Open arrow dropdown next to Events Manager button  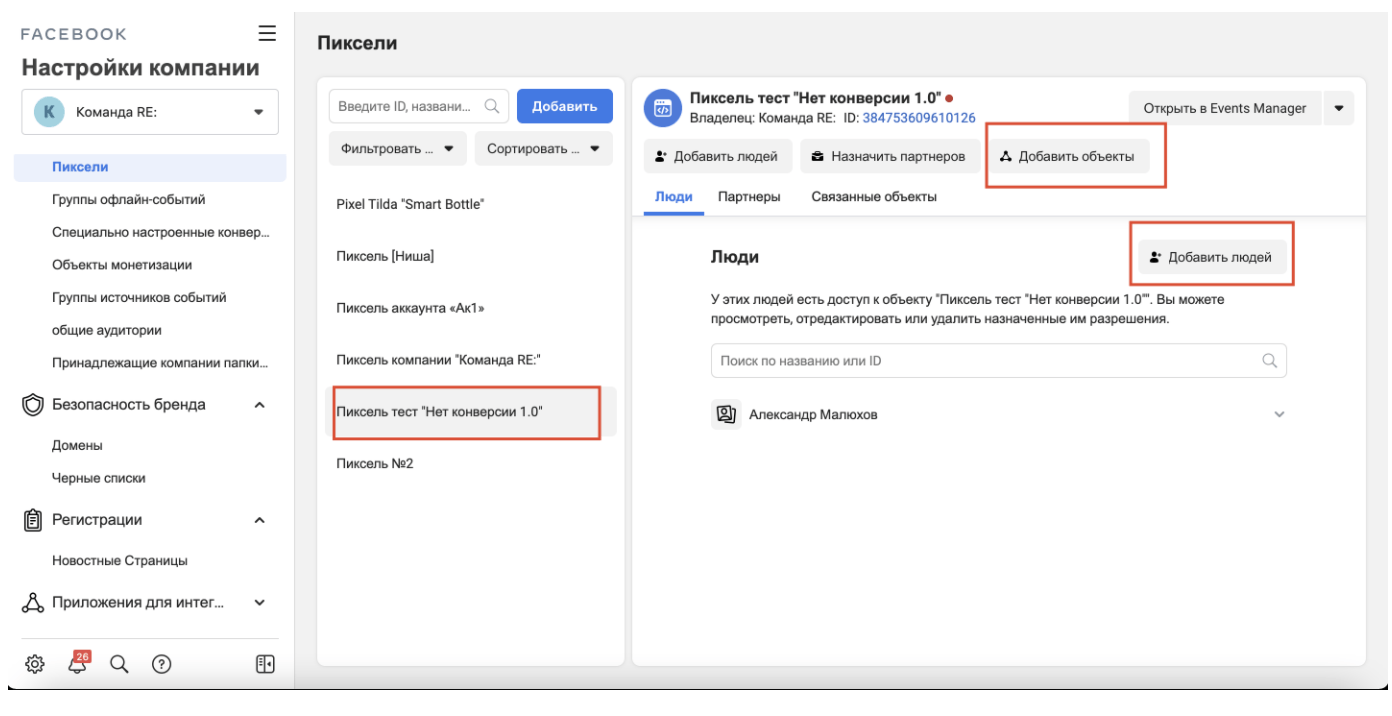pyautogui.click(x=1339, y=108)
